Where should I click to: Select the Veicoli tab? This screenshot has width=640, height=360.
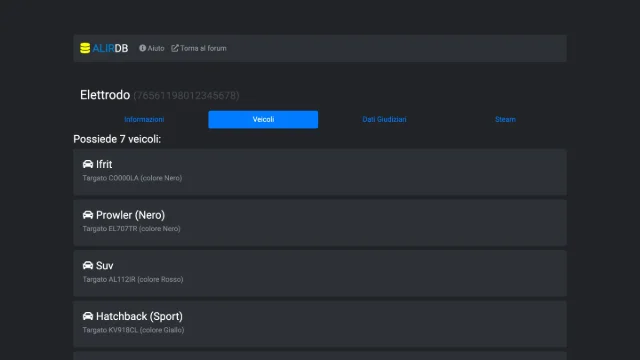[x=263, y=120]
